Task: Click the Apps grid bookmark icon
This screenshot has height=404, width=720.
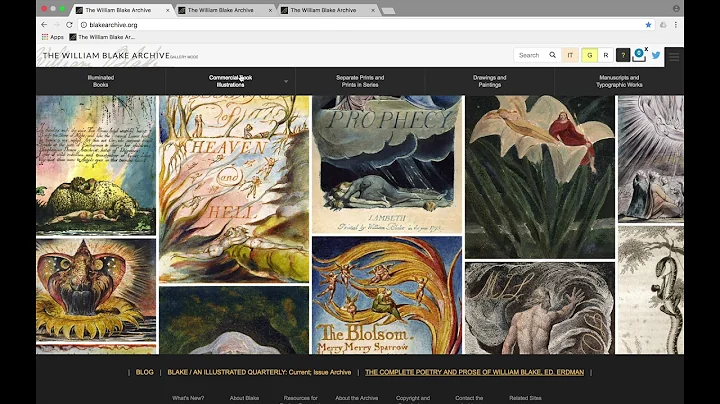Action: pos(45,37)
